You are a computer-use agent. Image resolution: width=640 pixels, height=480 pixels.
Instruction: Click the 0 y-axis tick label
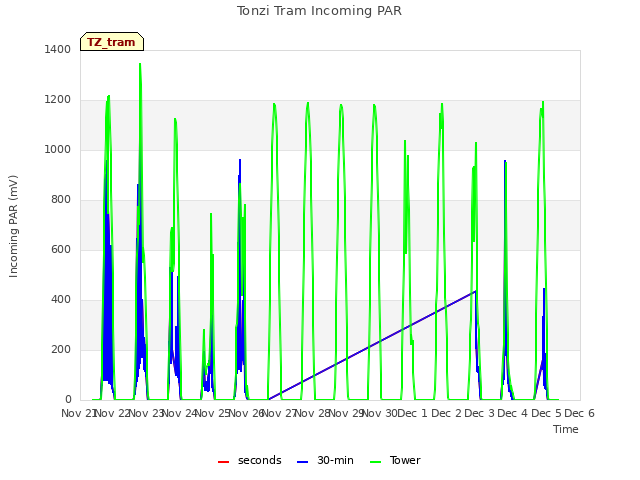[x=68, y=400]
